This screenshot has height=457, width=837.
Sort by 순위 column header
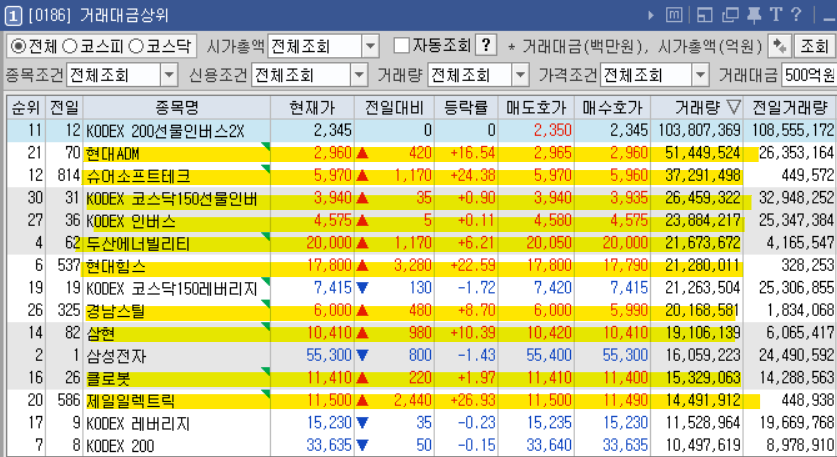pos(26,107)
